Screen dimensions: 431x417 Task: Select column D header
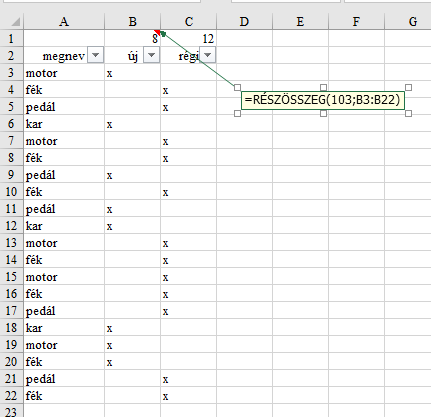tap(244, 22)
